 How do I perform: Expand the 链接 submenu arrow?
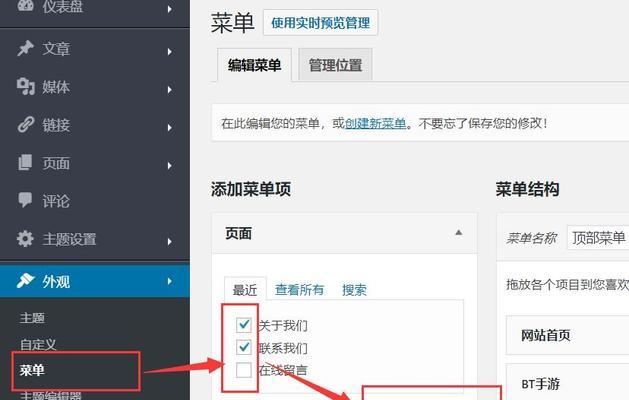coord(170,127)
